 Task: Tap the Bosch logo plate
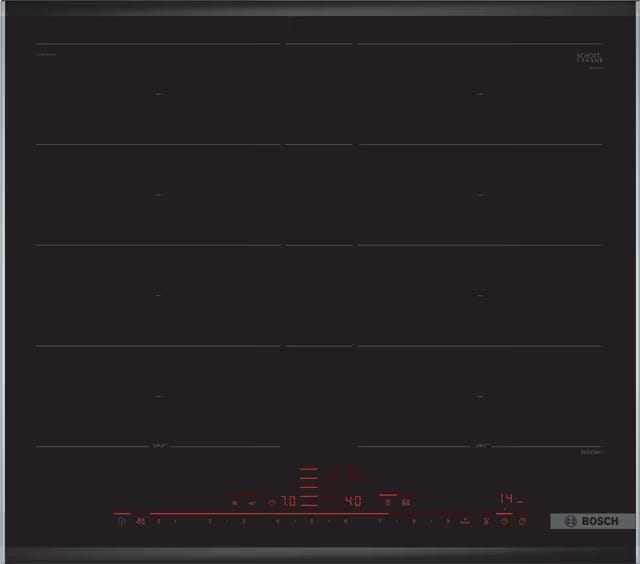(593, 521)
